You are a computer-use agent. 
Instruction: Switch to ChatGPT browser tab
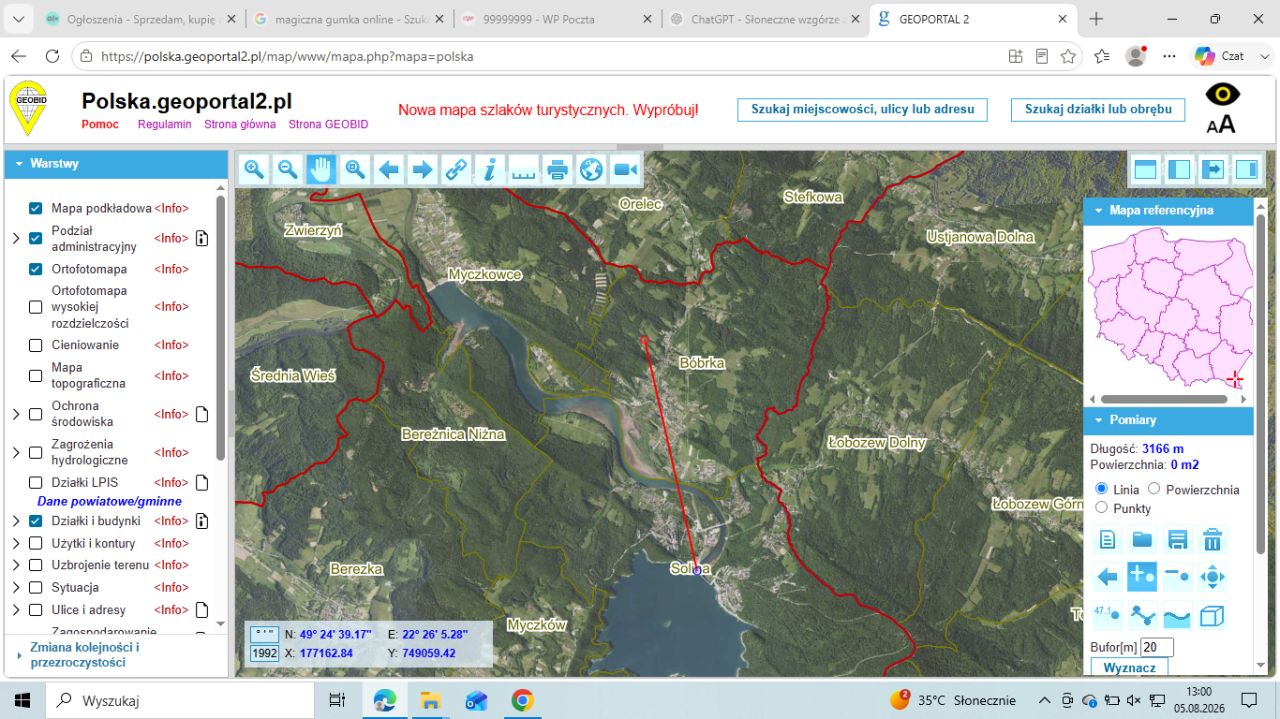click(764, 19)
